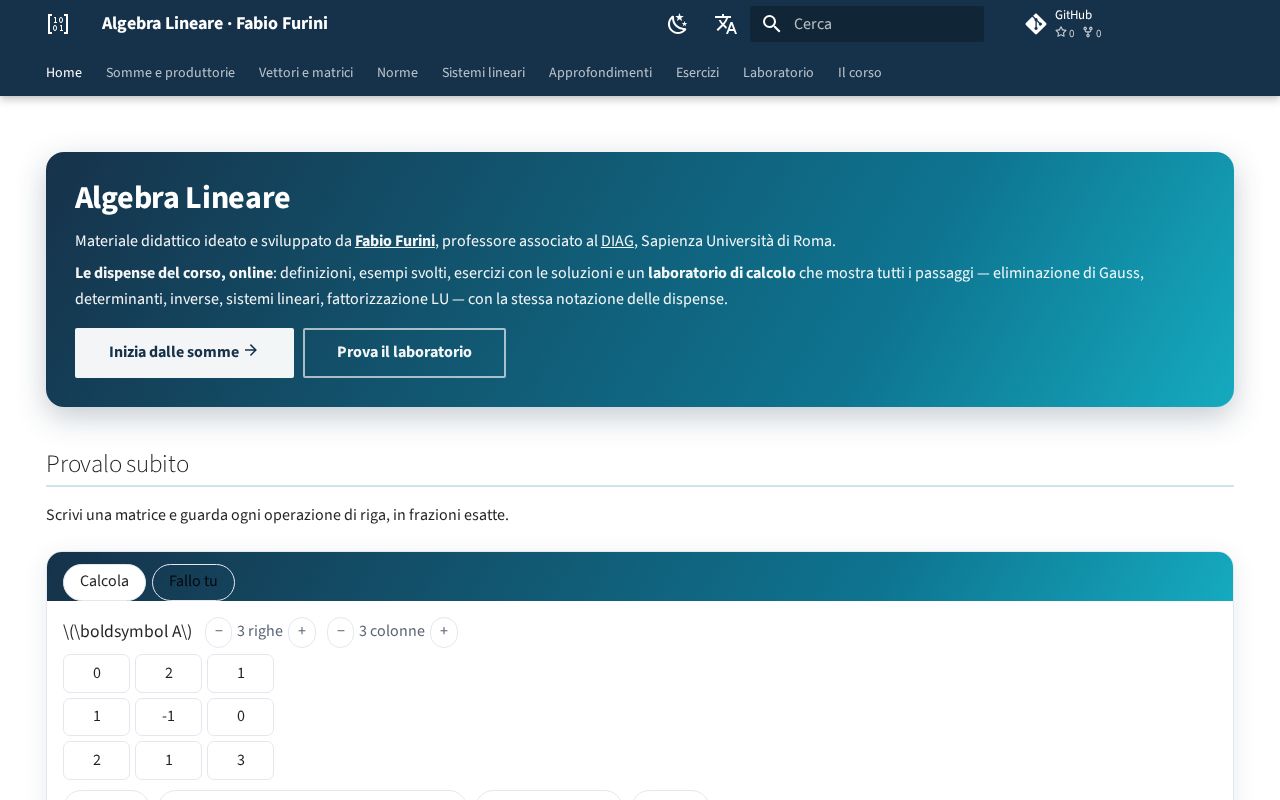Open the DIAG link
The image size is (1280, 800).
pos(617,241)
